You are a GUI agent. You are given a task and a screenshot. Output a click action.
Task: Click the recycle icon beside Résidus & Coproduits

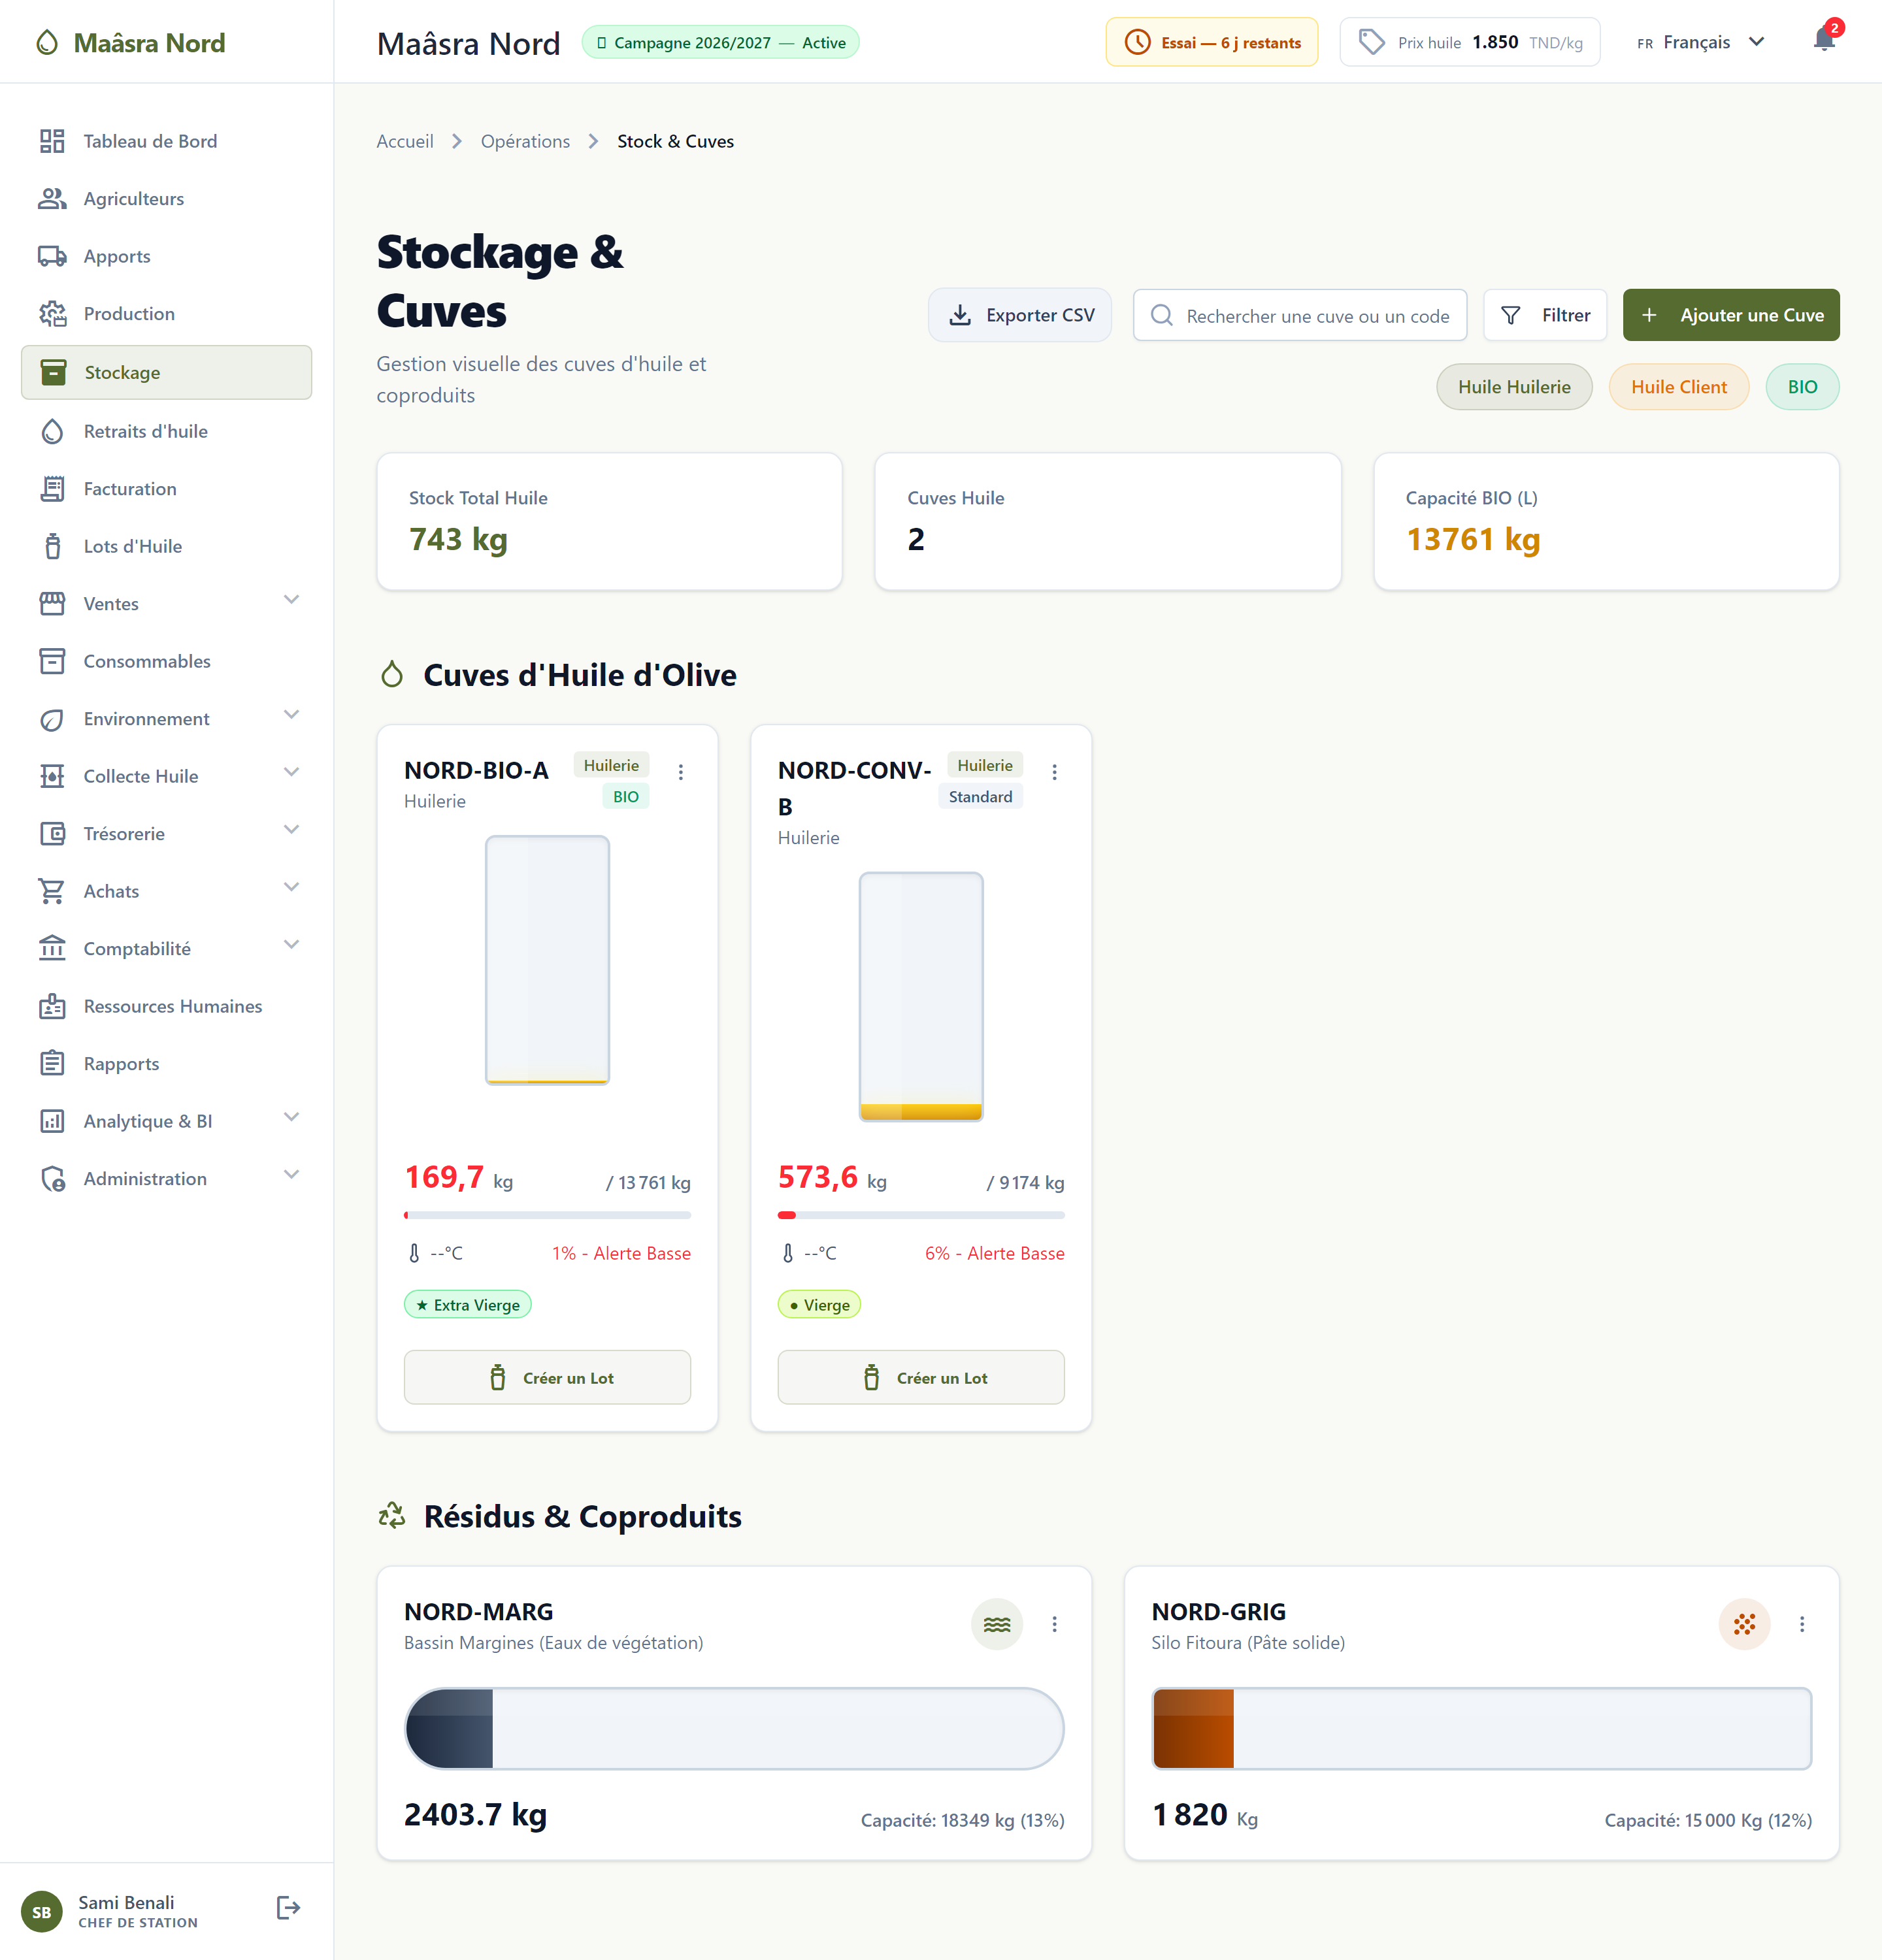[x=392, y=1516]
